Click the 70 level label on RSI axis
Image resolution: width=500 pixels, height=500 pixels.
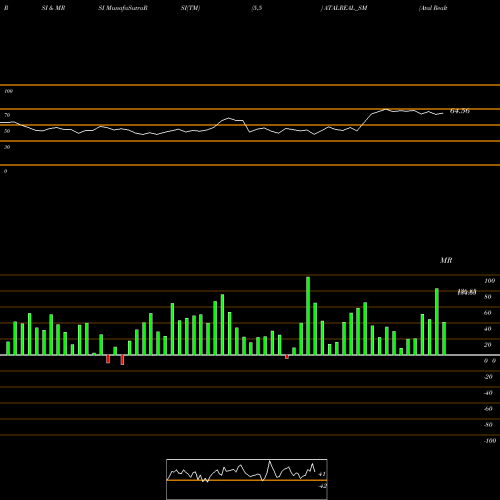point(7,115)
